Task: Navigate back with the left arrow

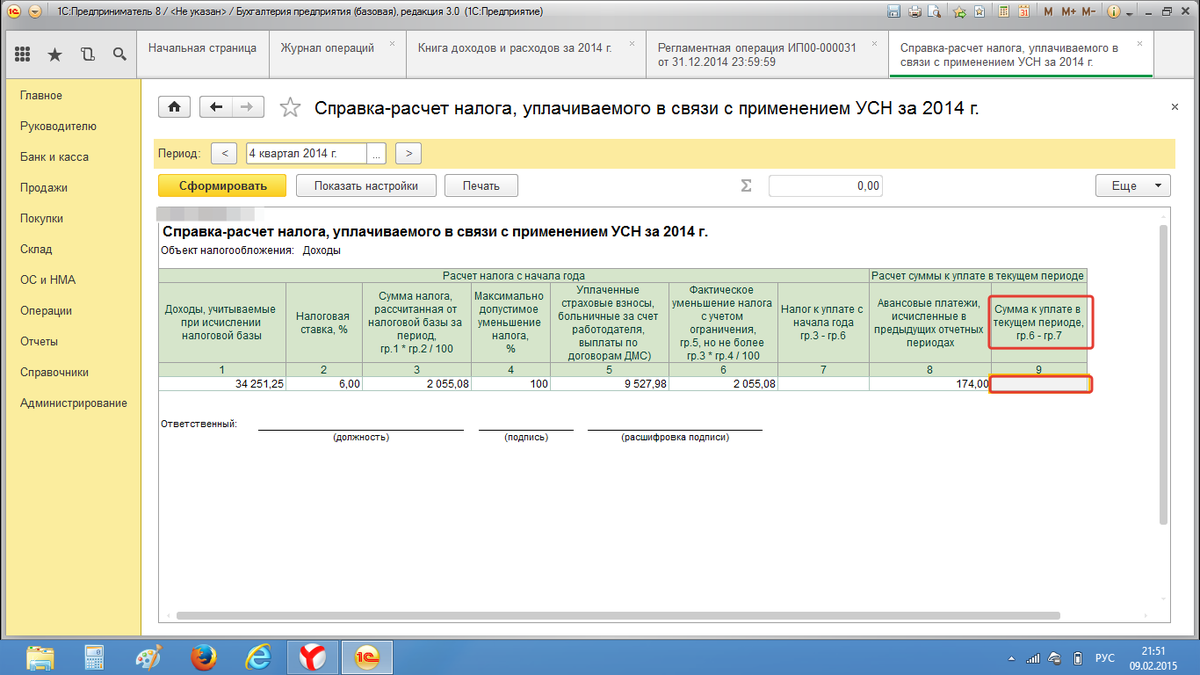Action: pos(217,107)
